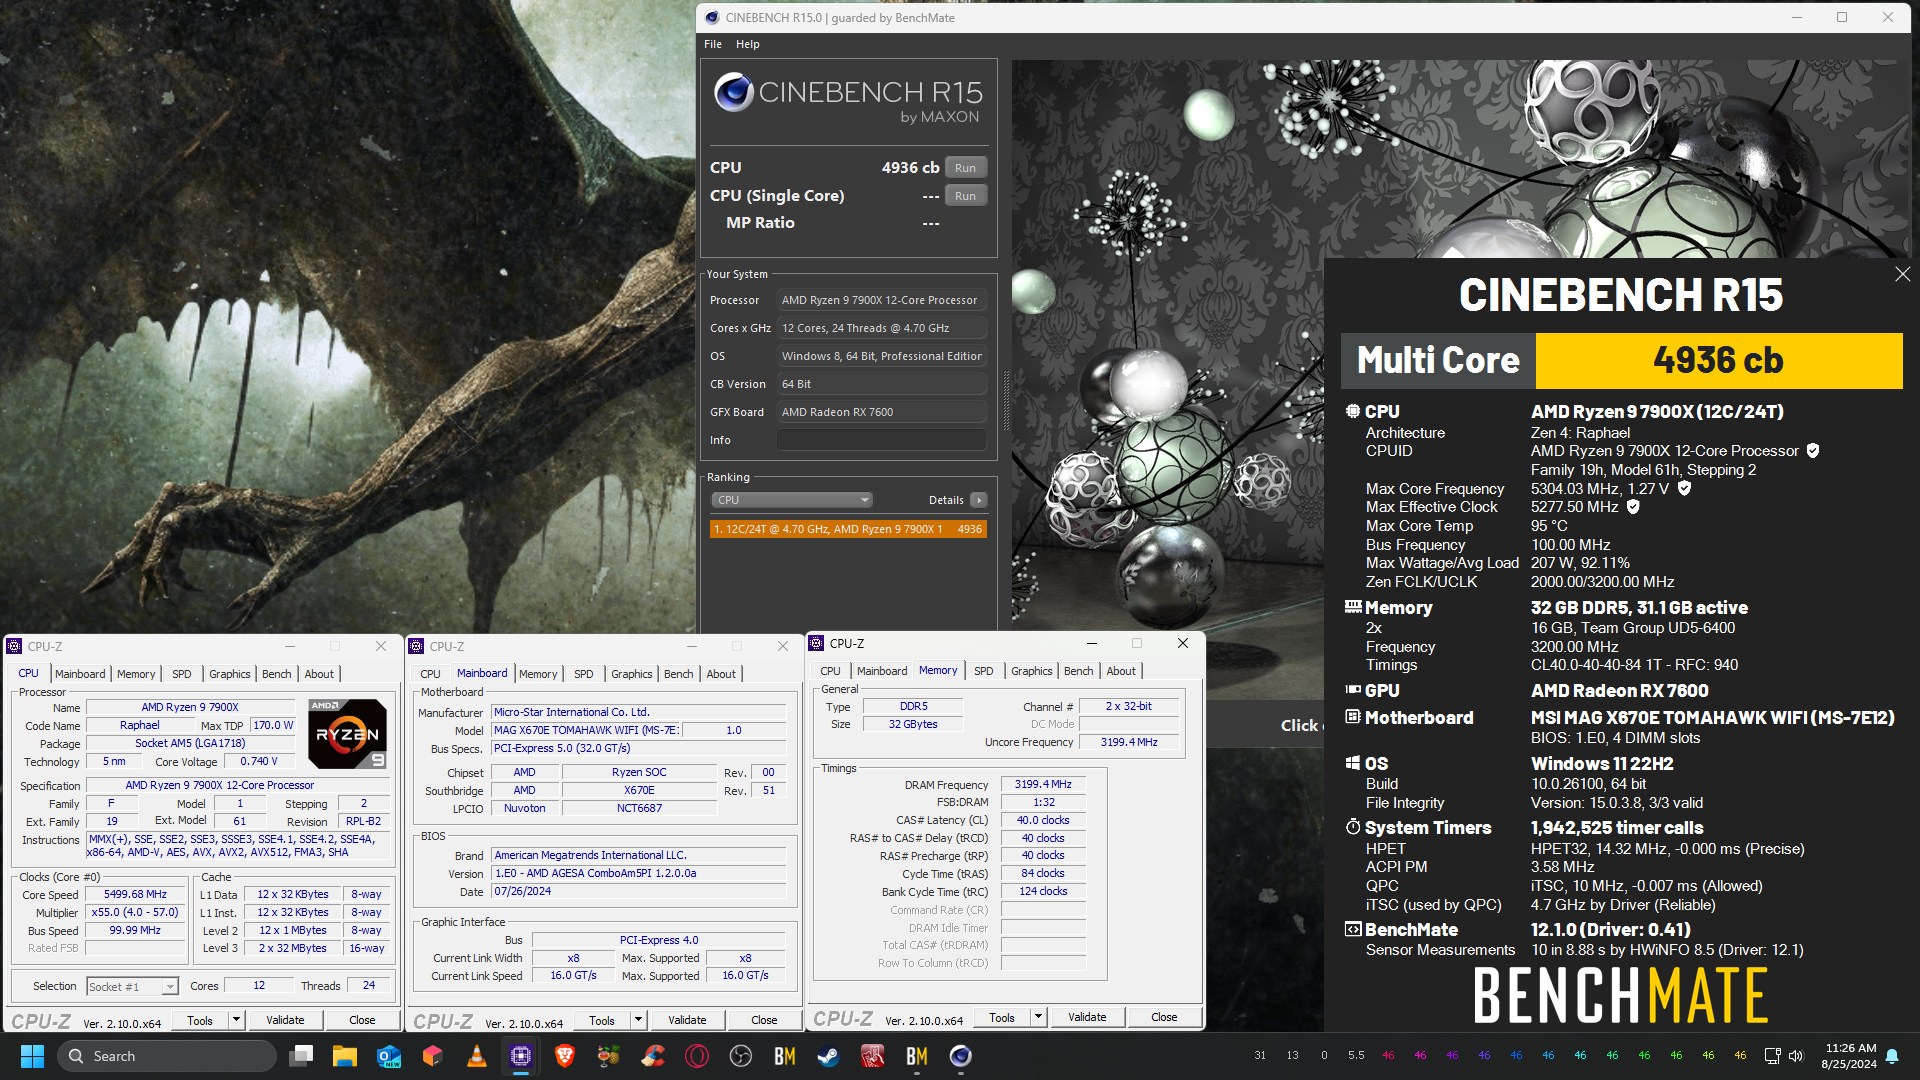Click Validate in the leftmost CPU-Z window

[x=285, y=1020]
